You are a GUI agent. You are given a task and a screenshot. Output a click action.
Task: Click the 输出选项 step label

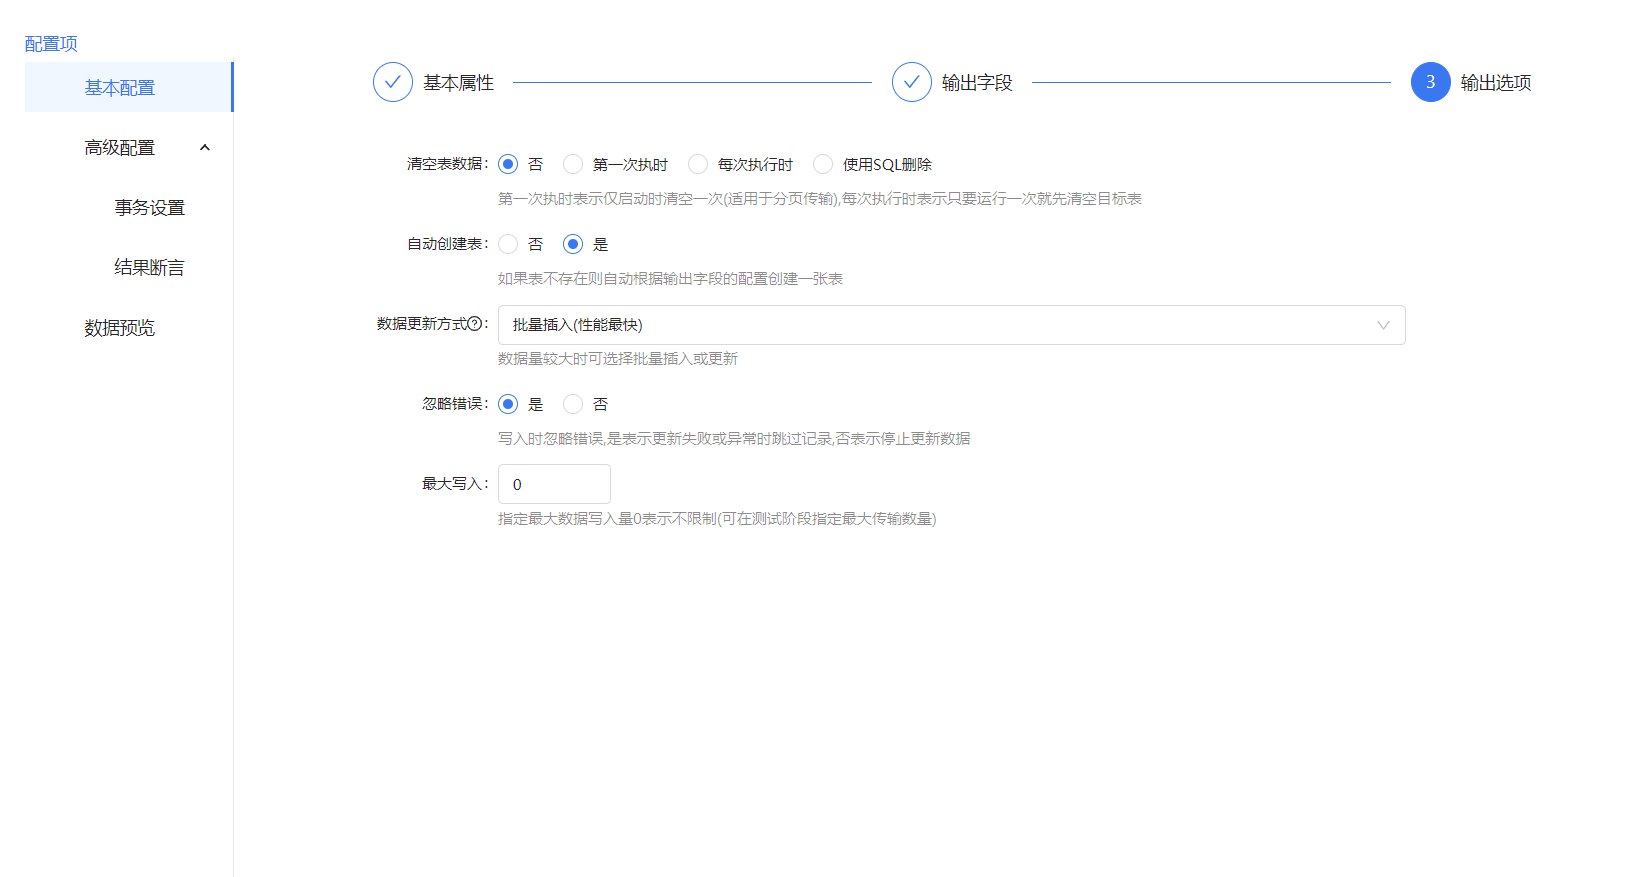point(1496,83)
